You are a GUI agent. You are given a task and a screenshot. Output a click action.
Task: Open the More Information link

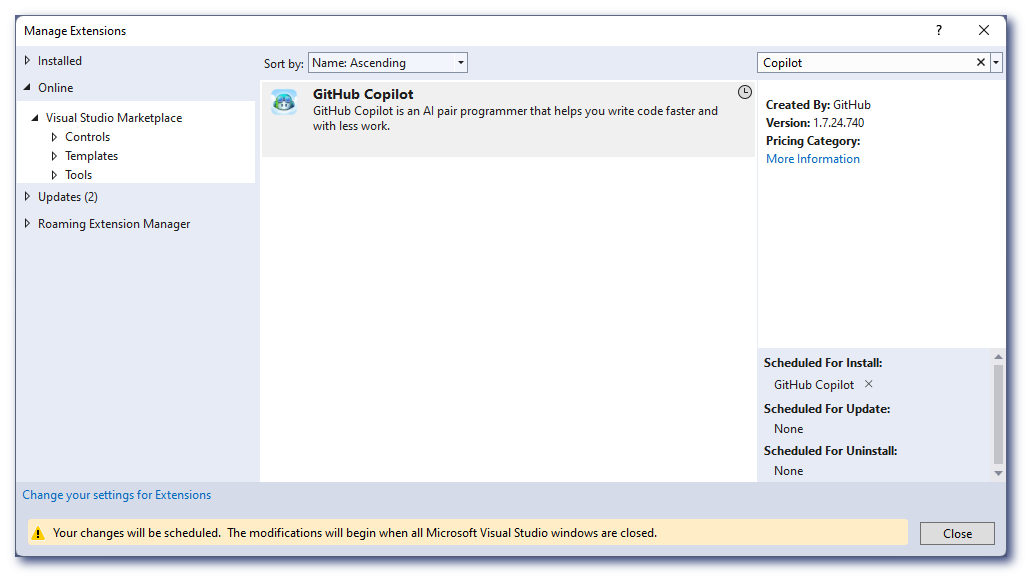click(813, 159)
